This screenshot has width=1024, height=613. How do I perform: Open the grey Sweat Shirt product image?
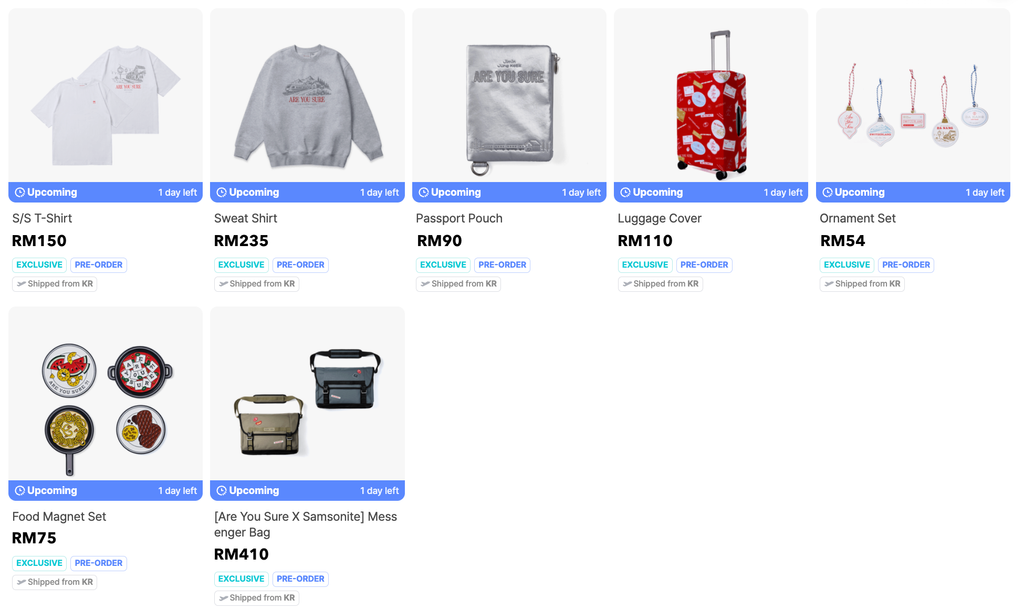click(307, 95)
